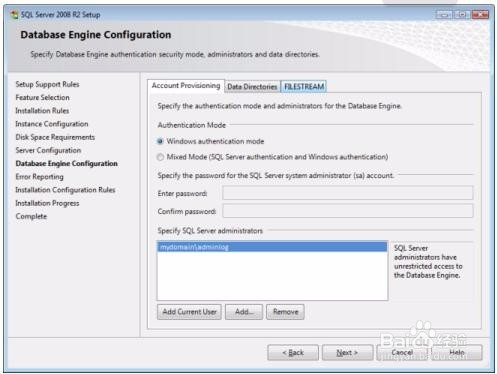Click Database Engine Configuration step in sidebar

[66, 163]
